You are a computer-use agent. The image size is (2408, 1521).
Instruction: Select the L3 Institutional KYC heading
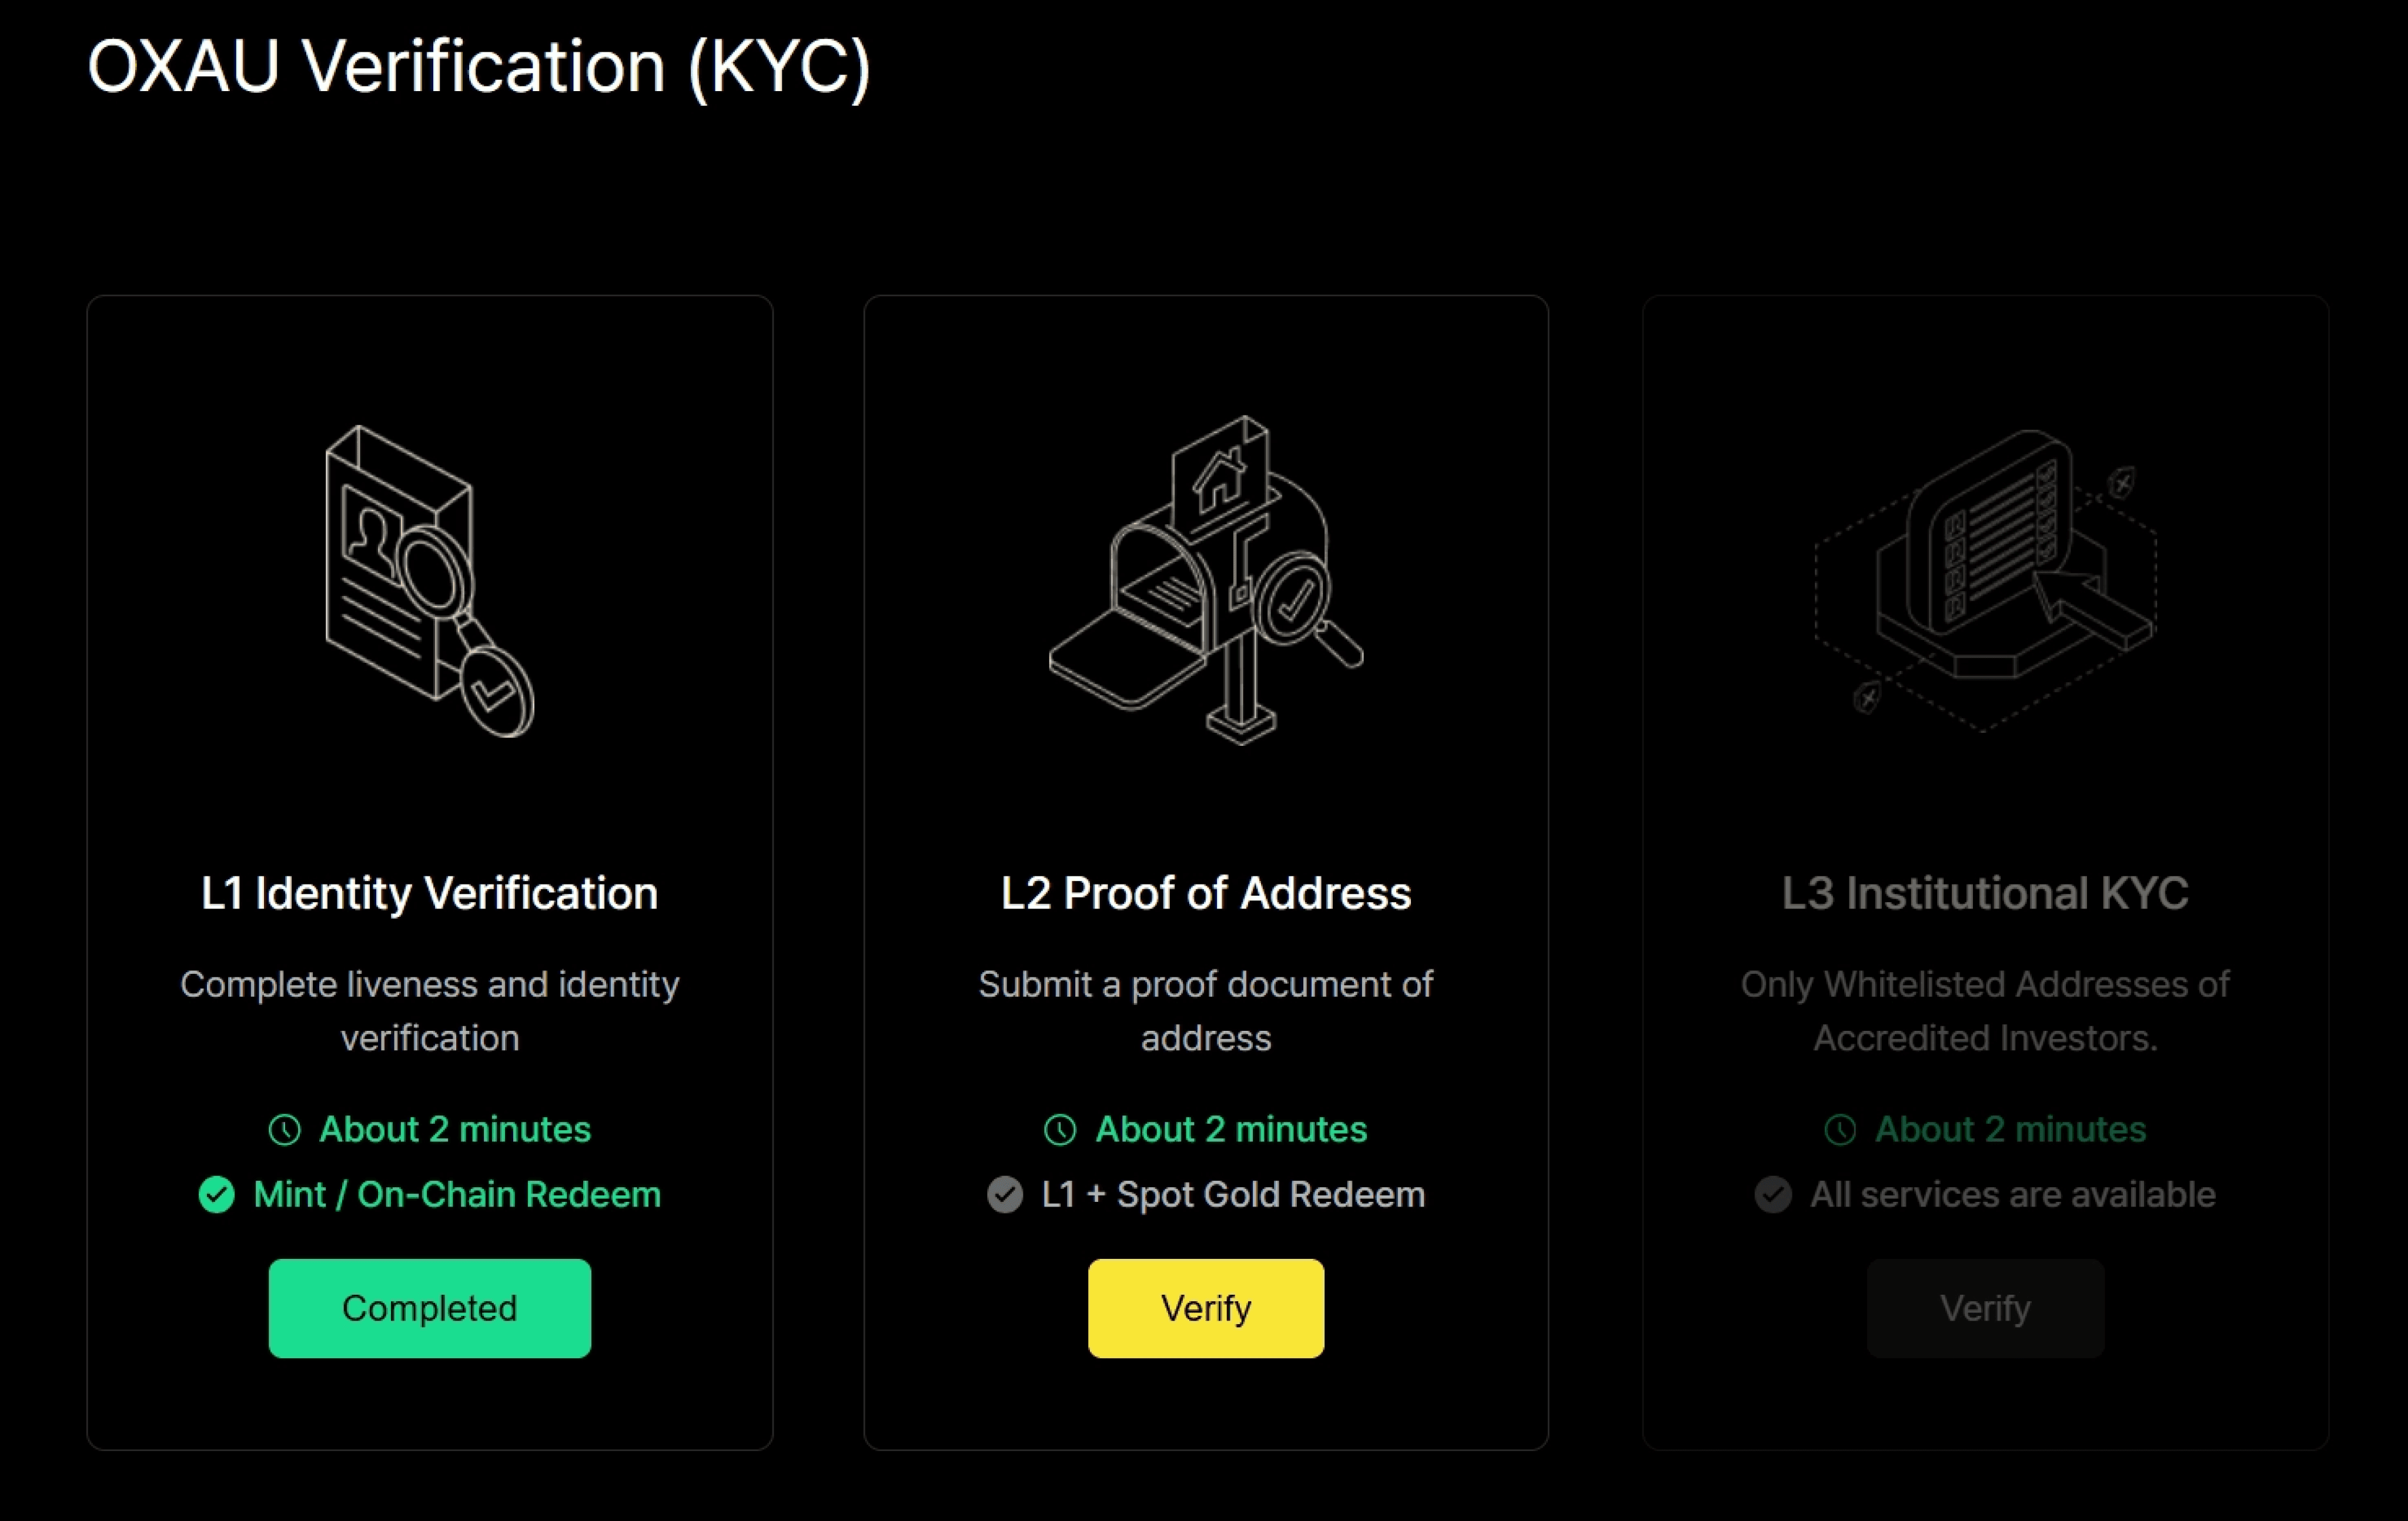1985,893
